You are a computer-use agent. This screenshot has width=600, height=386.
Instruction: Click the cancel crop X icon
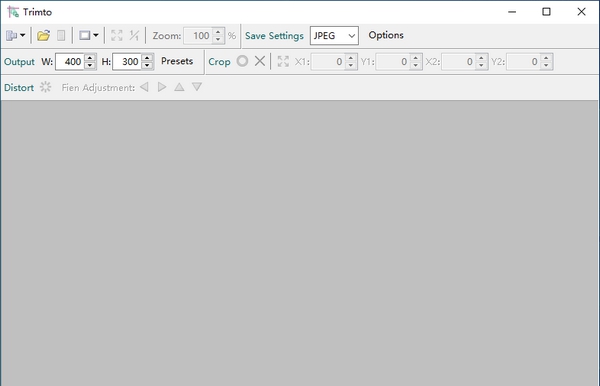coord(260,61)
